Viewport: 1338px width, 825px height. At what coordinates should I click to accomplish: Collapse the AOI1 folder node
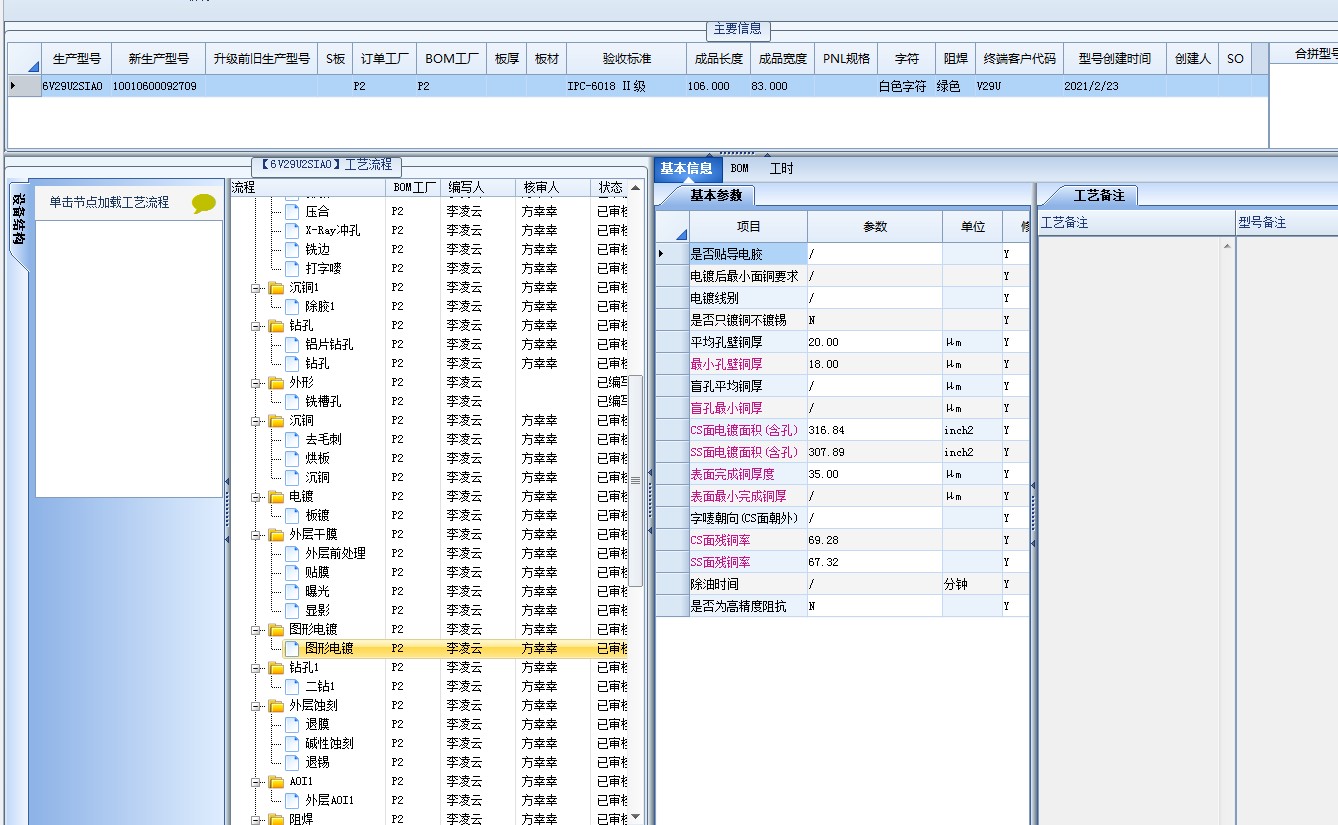pyautogui.click(x=256, y=782)
